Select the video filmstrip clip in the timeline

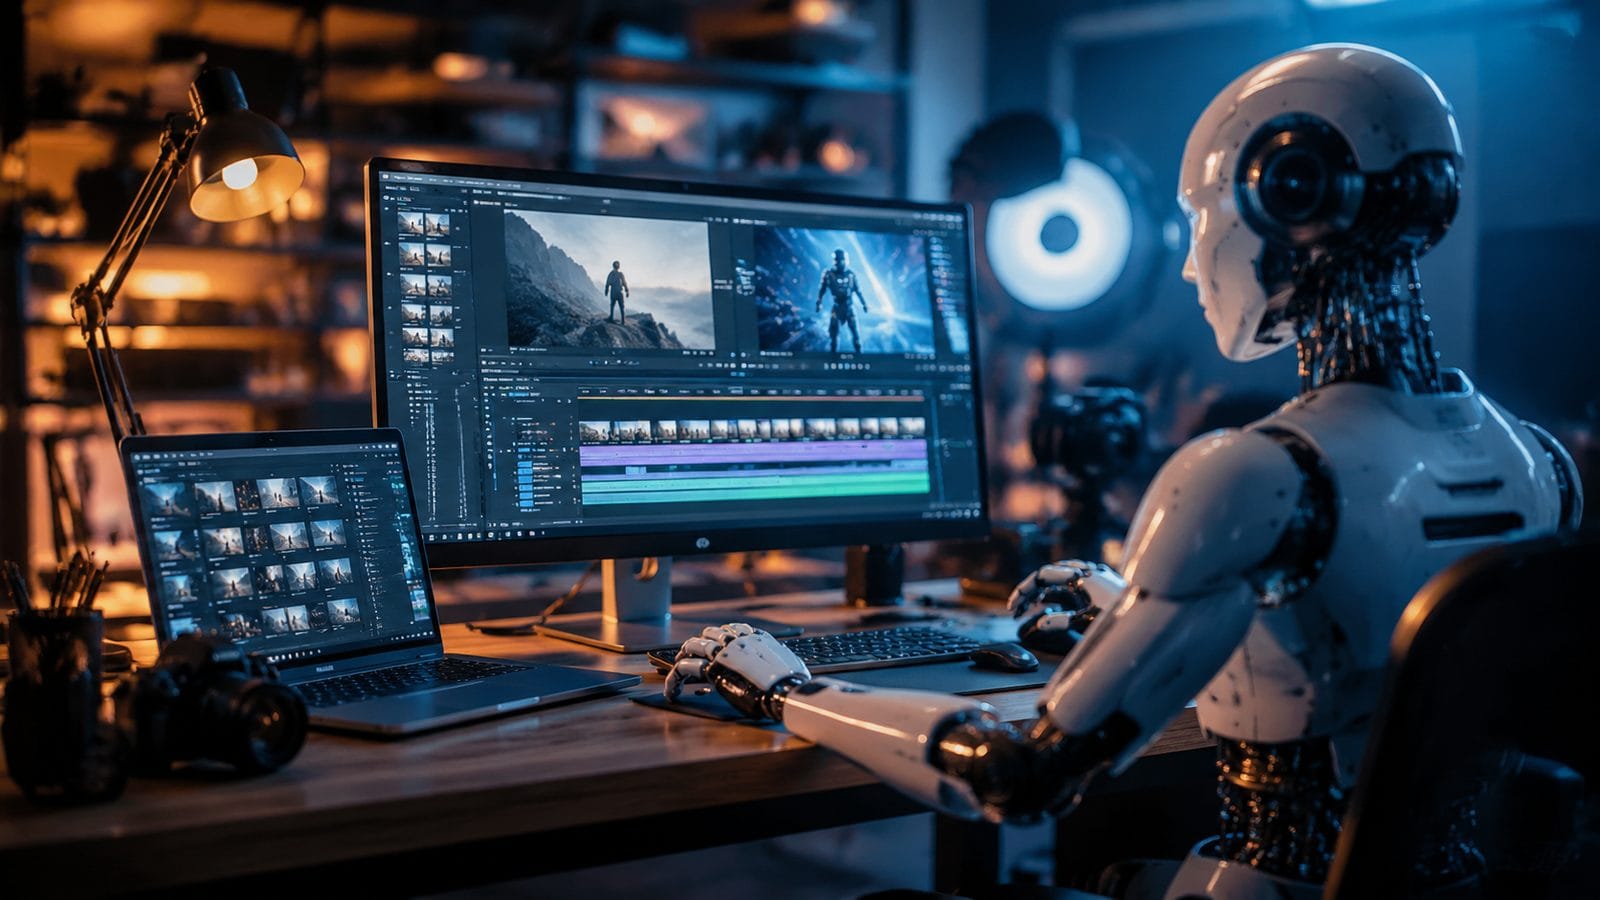752,429
